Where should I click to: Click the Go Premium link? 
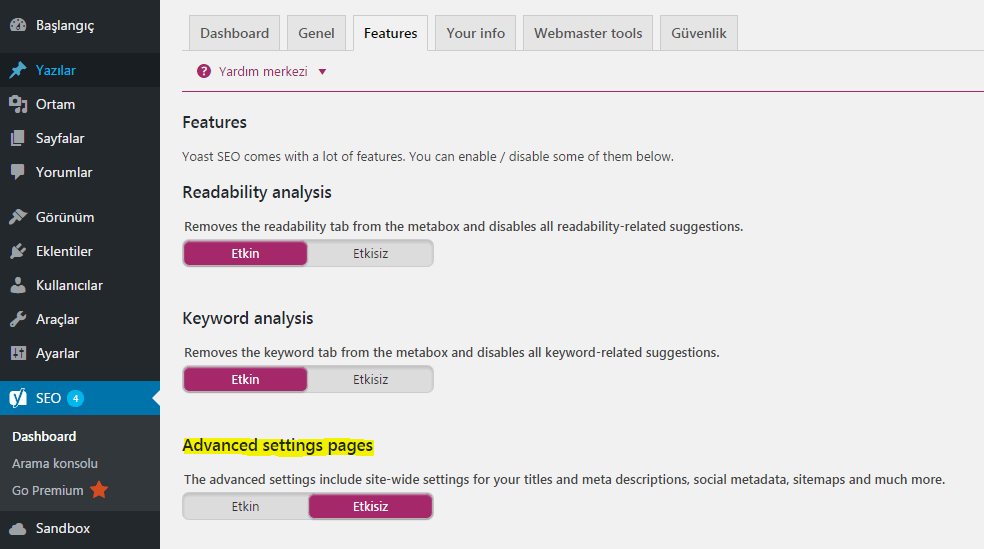[x=48, y=491]
